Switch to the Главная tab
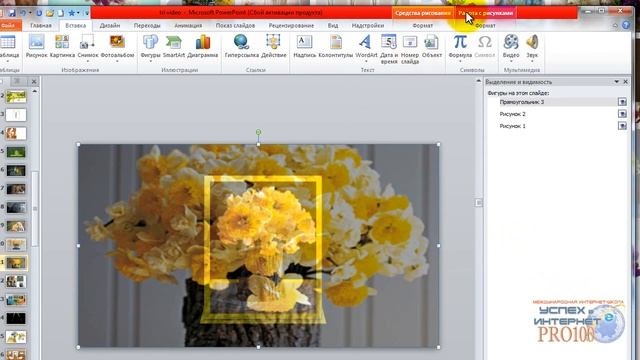This screenshot has height=360, width=640. point(41,25)
